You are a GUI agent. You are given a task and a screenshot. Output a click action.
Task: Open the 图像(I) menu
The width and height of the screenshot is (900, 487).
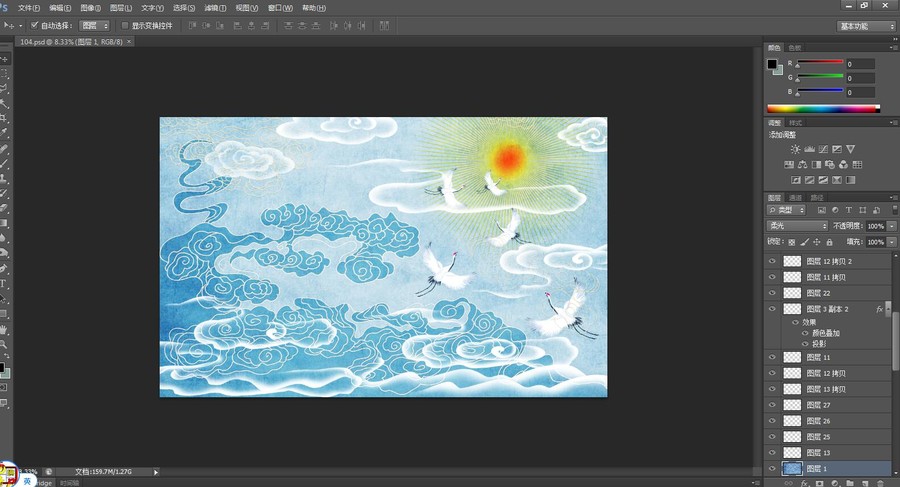[x=90, y=8]
